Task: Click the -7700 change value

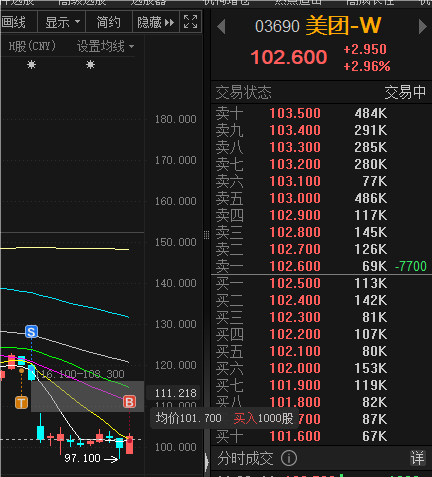Action: click(411, 266)
